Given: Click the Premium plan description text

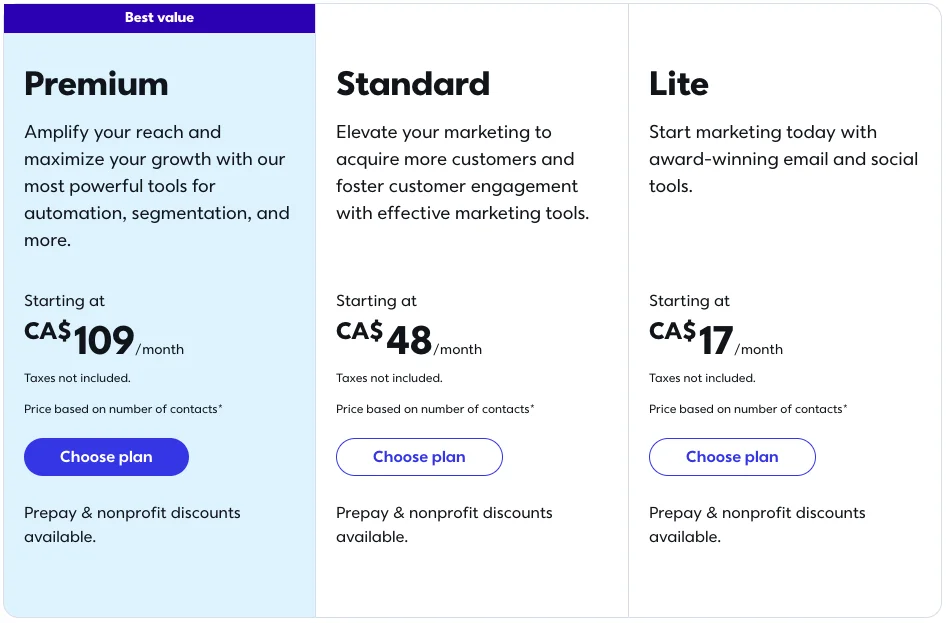Looking at the screenshot, I should point(156,185).
